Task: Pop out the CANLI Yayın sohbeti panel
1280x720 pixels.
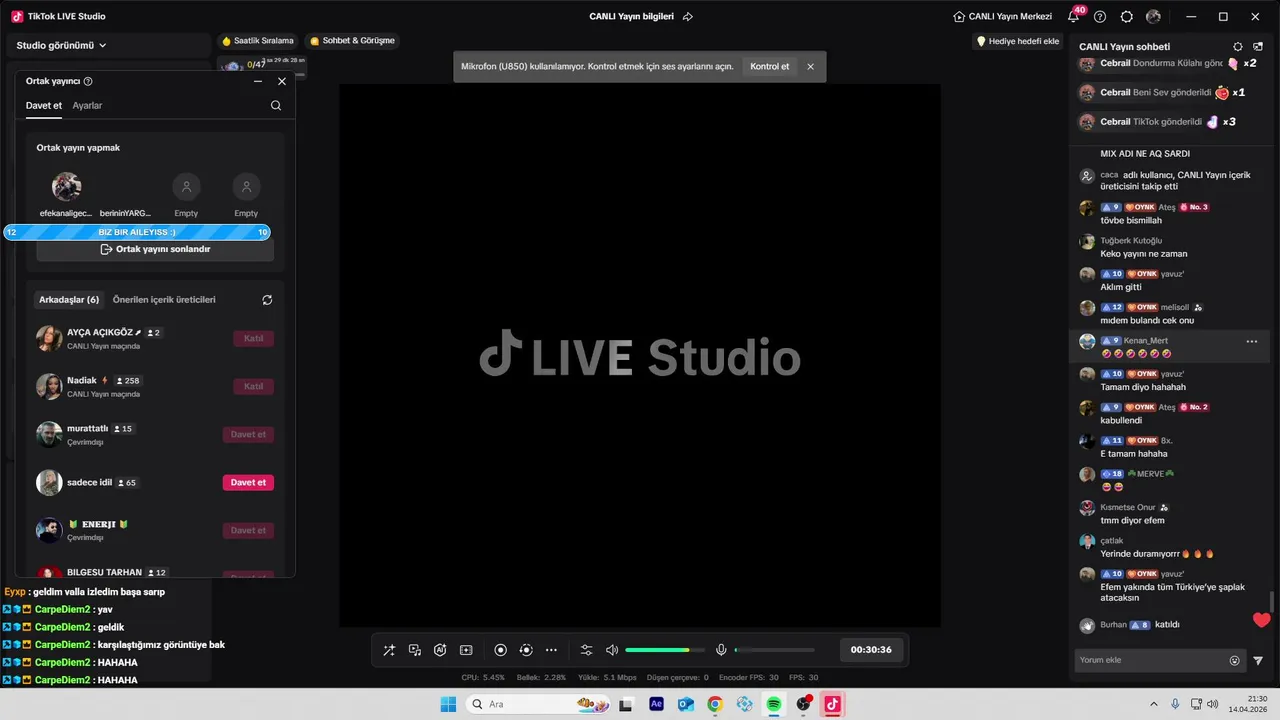Action: click(x=1258, y=47)
